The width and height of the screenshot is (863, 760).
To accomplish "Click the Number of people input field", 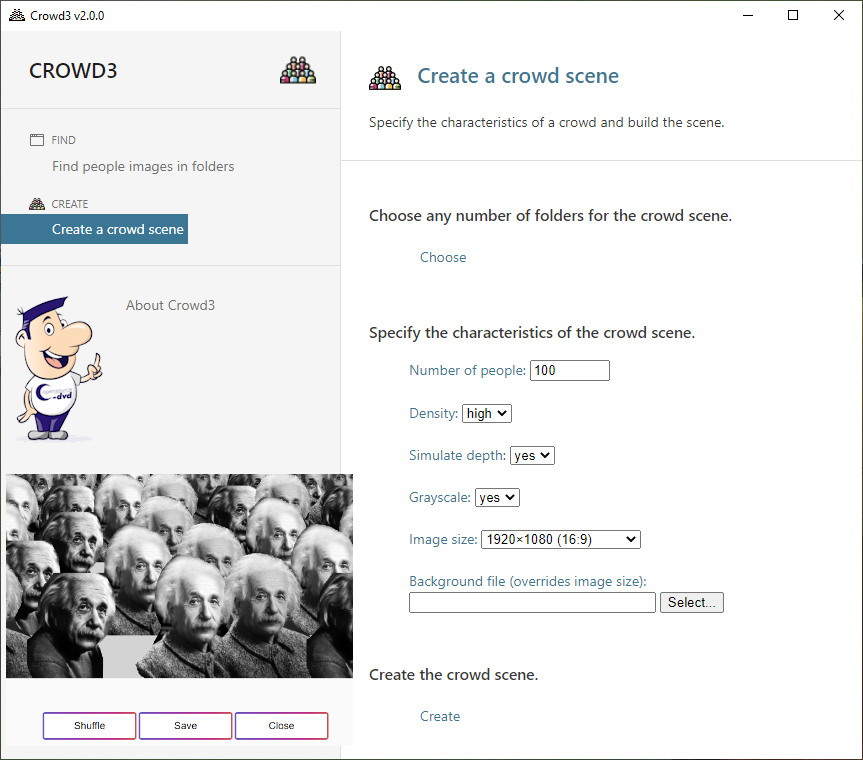I will pyautogui.click(x=569, y=370).
